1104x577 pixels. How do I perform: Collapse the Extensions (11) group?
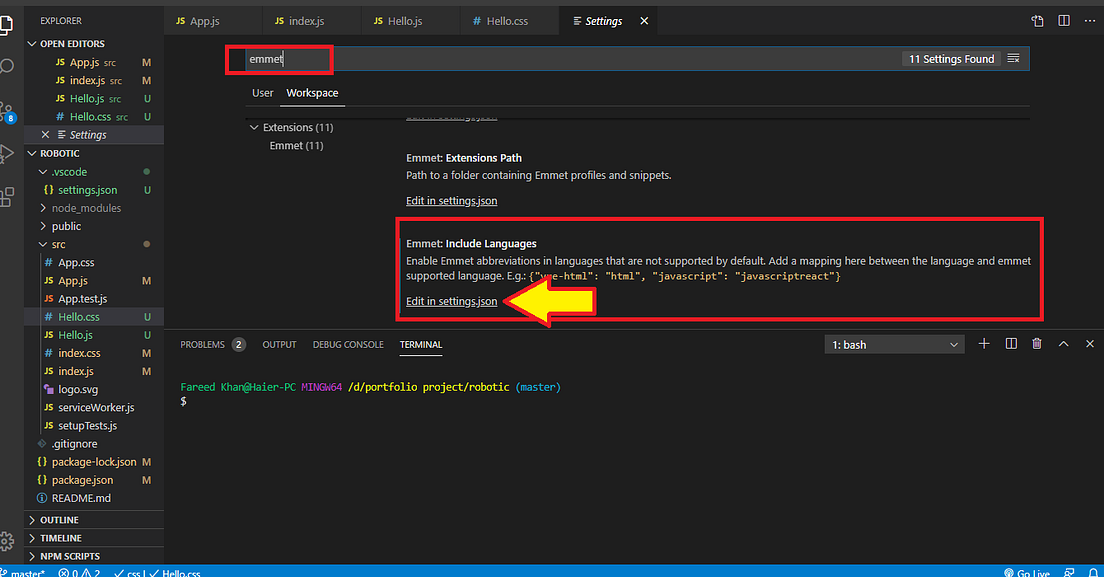pos(291,127)
